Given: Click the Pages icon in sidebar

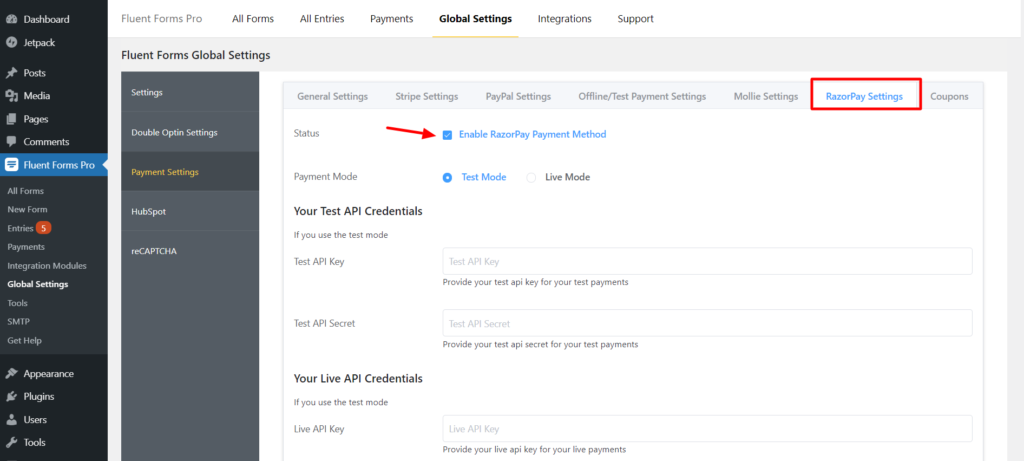Looking at the screenshot, I should [11, 119].
